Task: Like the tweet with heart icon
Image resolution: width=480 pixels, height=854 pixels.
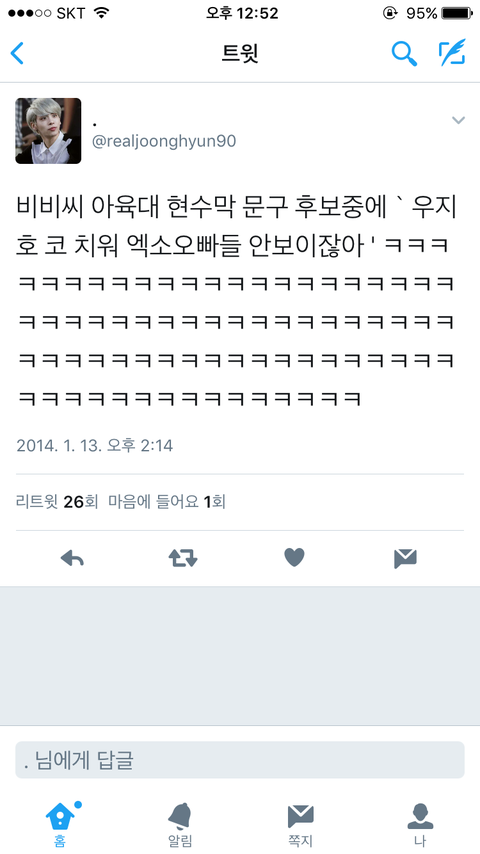Action: pyautogui.click(x=294, y=558)
